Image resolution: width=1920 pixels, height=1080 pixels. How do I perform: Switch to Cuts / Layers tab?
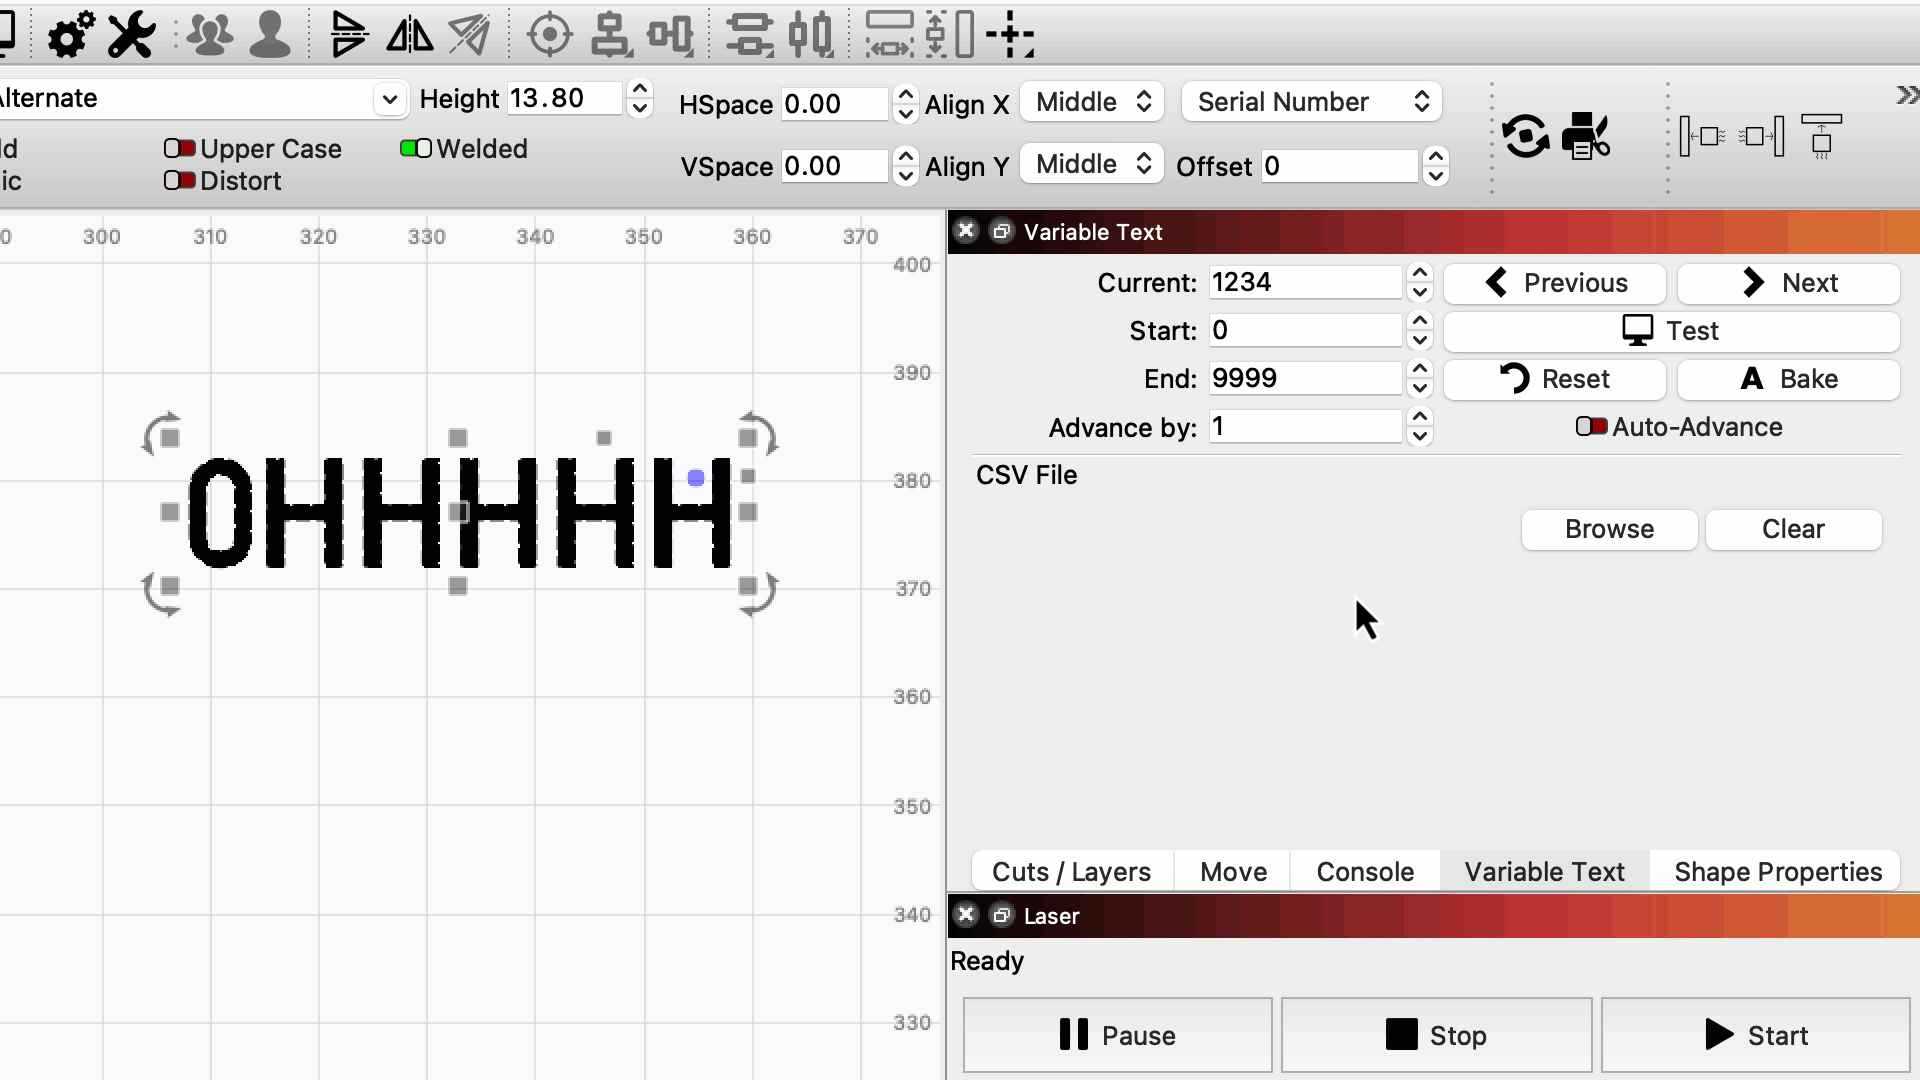(x=1071, y=870)
